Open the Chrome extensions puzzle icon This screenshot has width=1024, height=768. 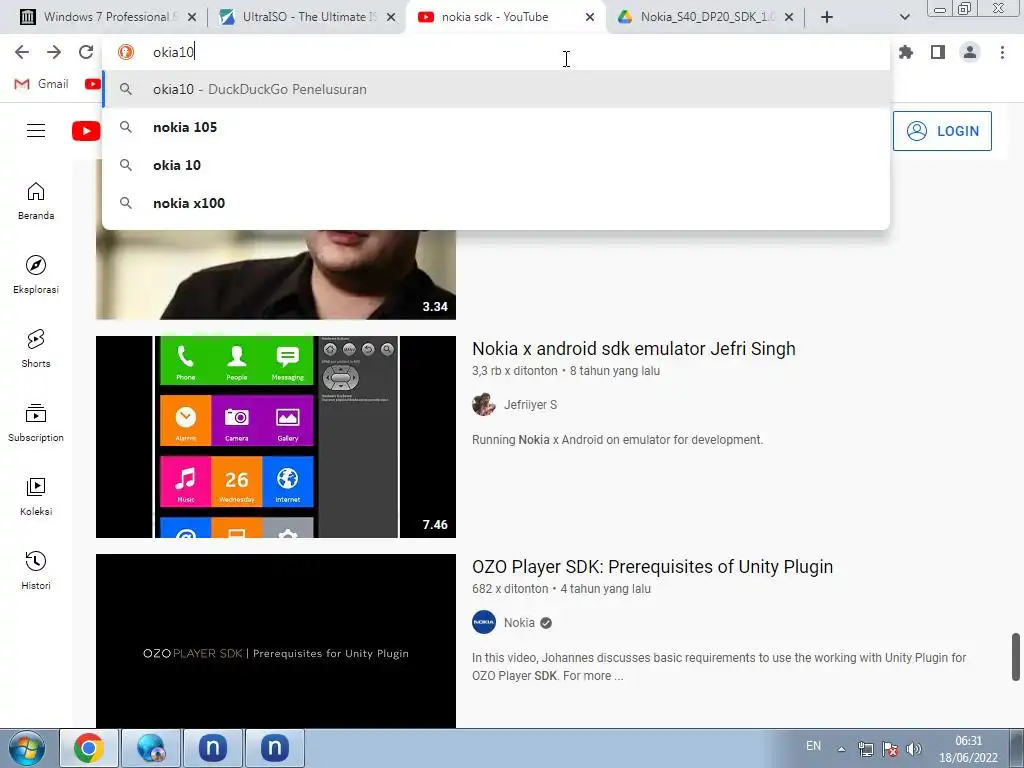click(x=906, y=52)
